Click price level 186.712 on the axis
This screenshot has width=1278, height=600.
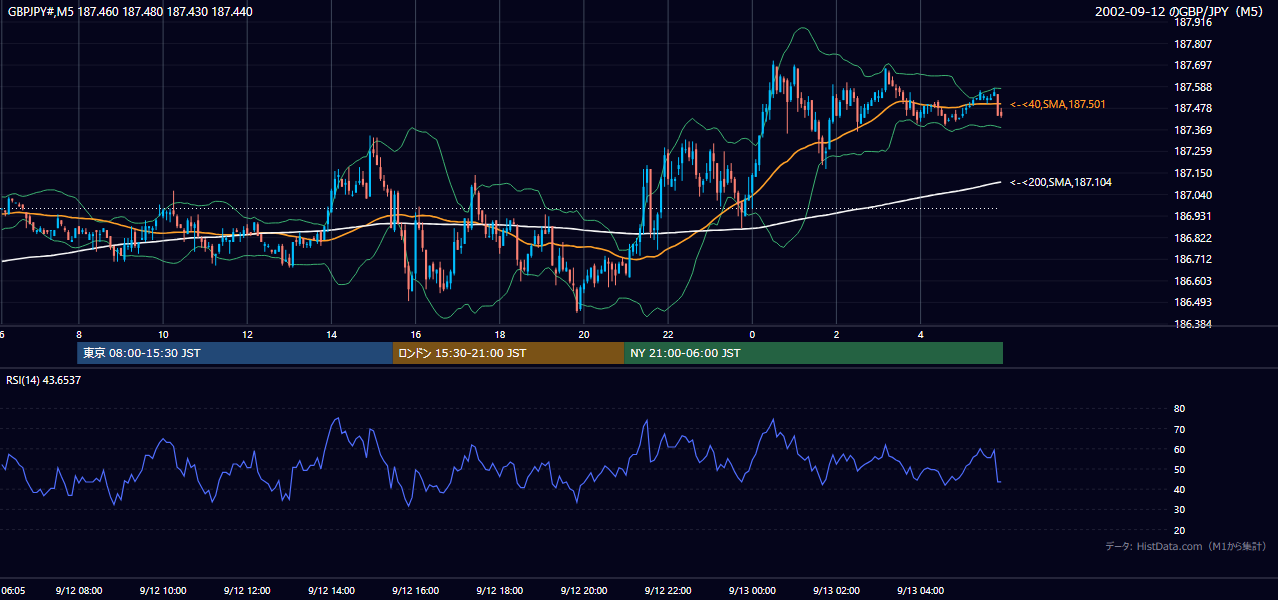coord(1192,259)
